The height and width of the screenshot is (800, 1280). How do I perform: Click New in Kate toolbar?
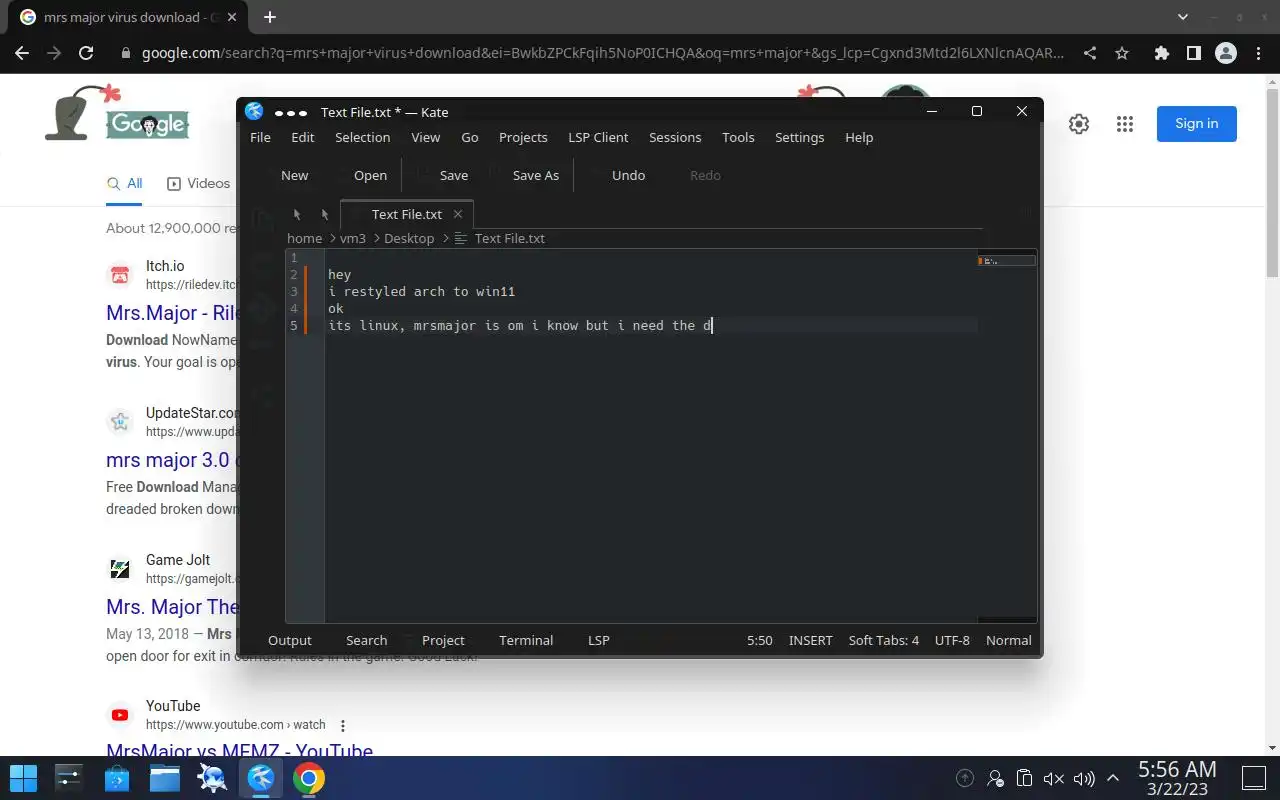point(294,175)
